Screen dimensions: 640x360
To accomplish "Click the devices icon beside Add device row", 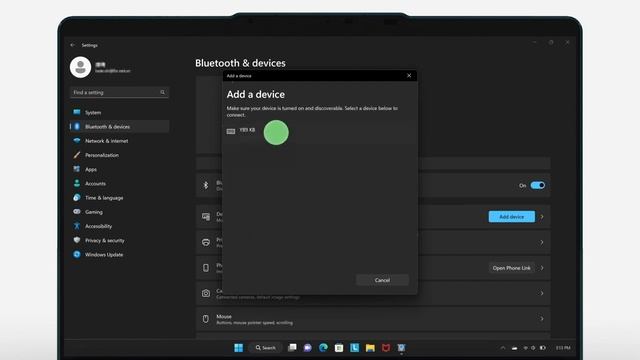I will click(206, 217).
